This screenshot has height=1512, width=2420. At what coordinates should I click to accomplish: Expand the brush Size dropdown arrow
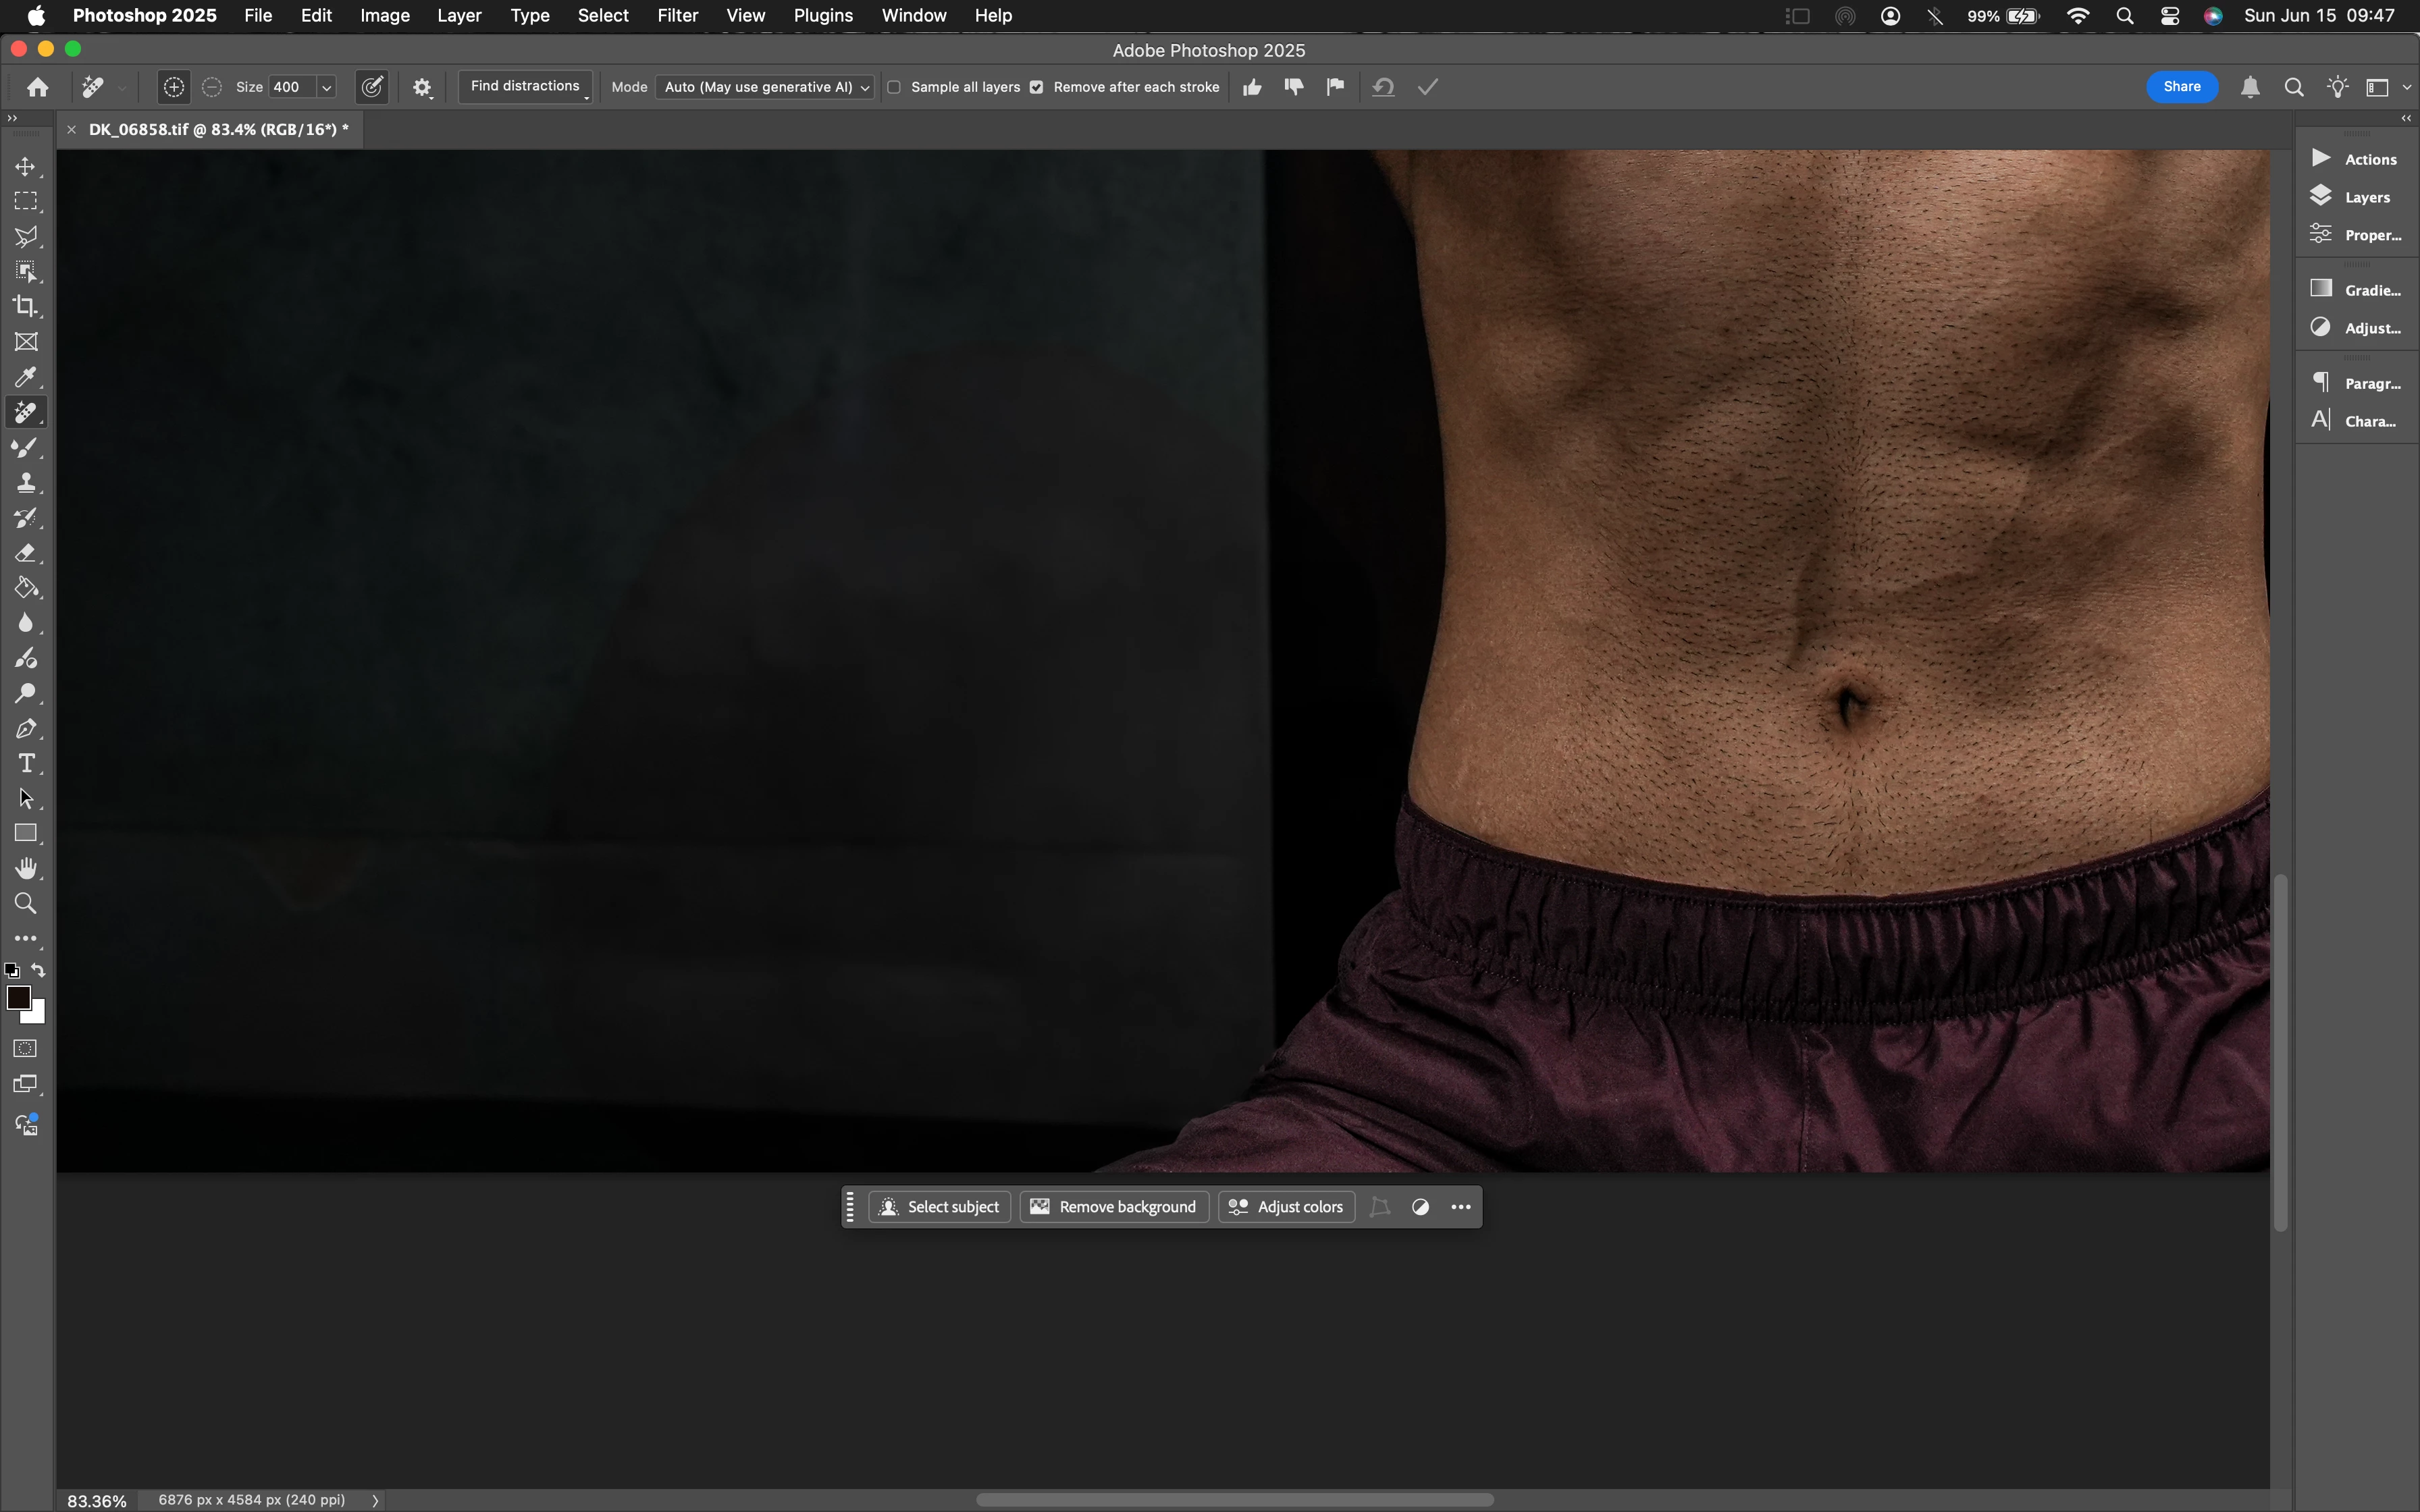(326, 87)
